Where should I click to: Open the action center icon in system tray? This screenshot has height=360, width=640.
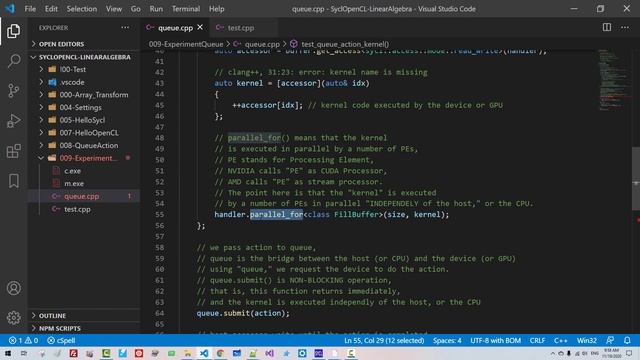coord(629,353)
